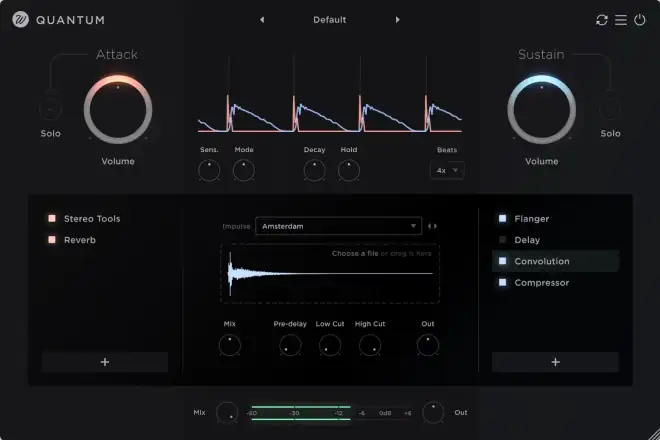The image size is (660, 440).
Task: Click the global Out knob at bottom
Action: click(x=433, y=413)
